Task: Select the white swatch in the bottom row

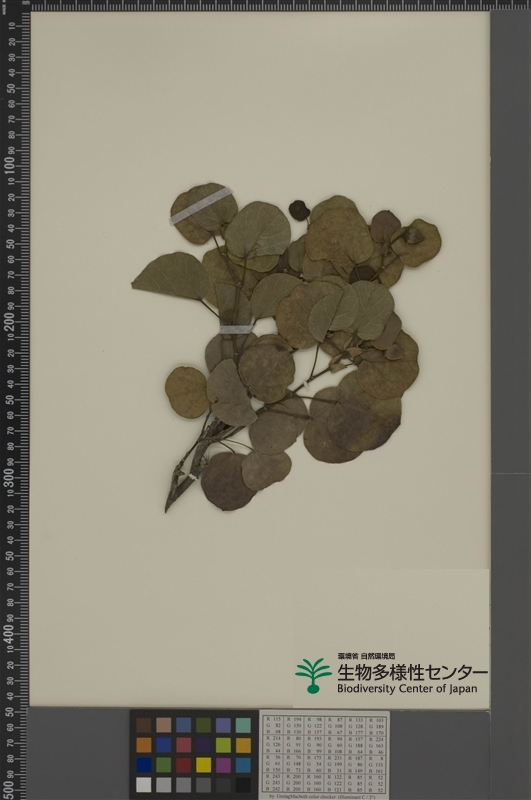Action: pyautogui.click(x=143, y=785)
